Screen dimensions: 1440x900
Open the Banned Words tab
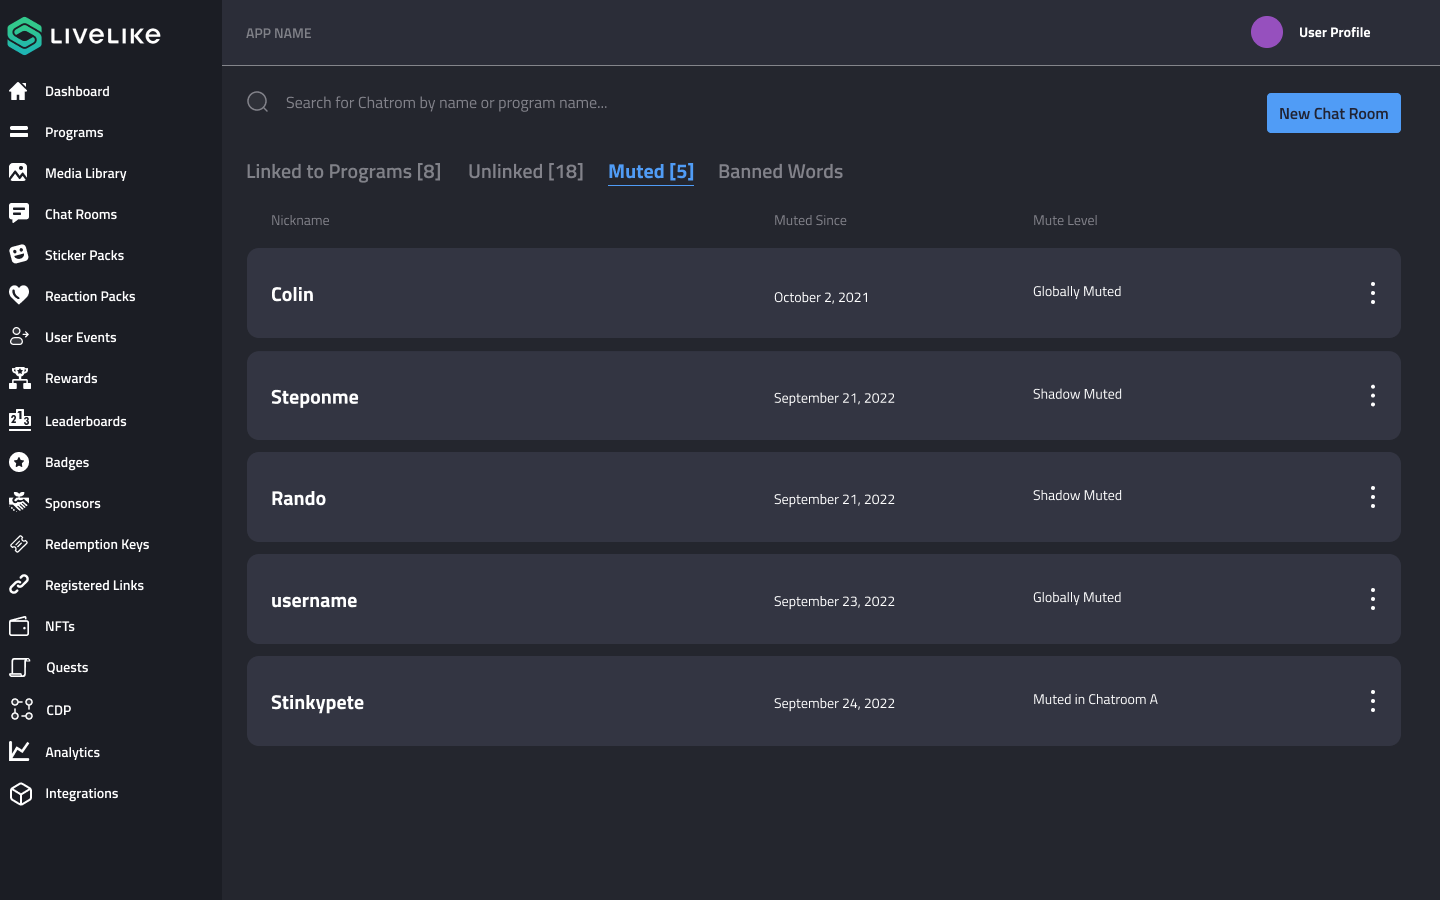point(780,171)
